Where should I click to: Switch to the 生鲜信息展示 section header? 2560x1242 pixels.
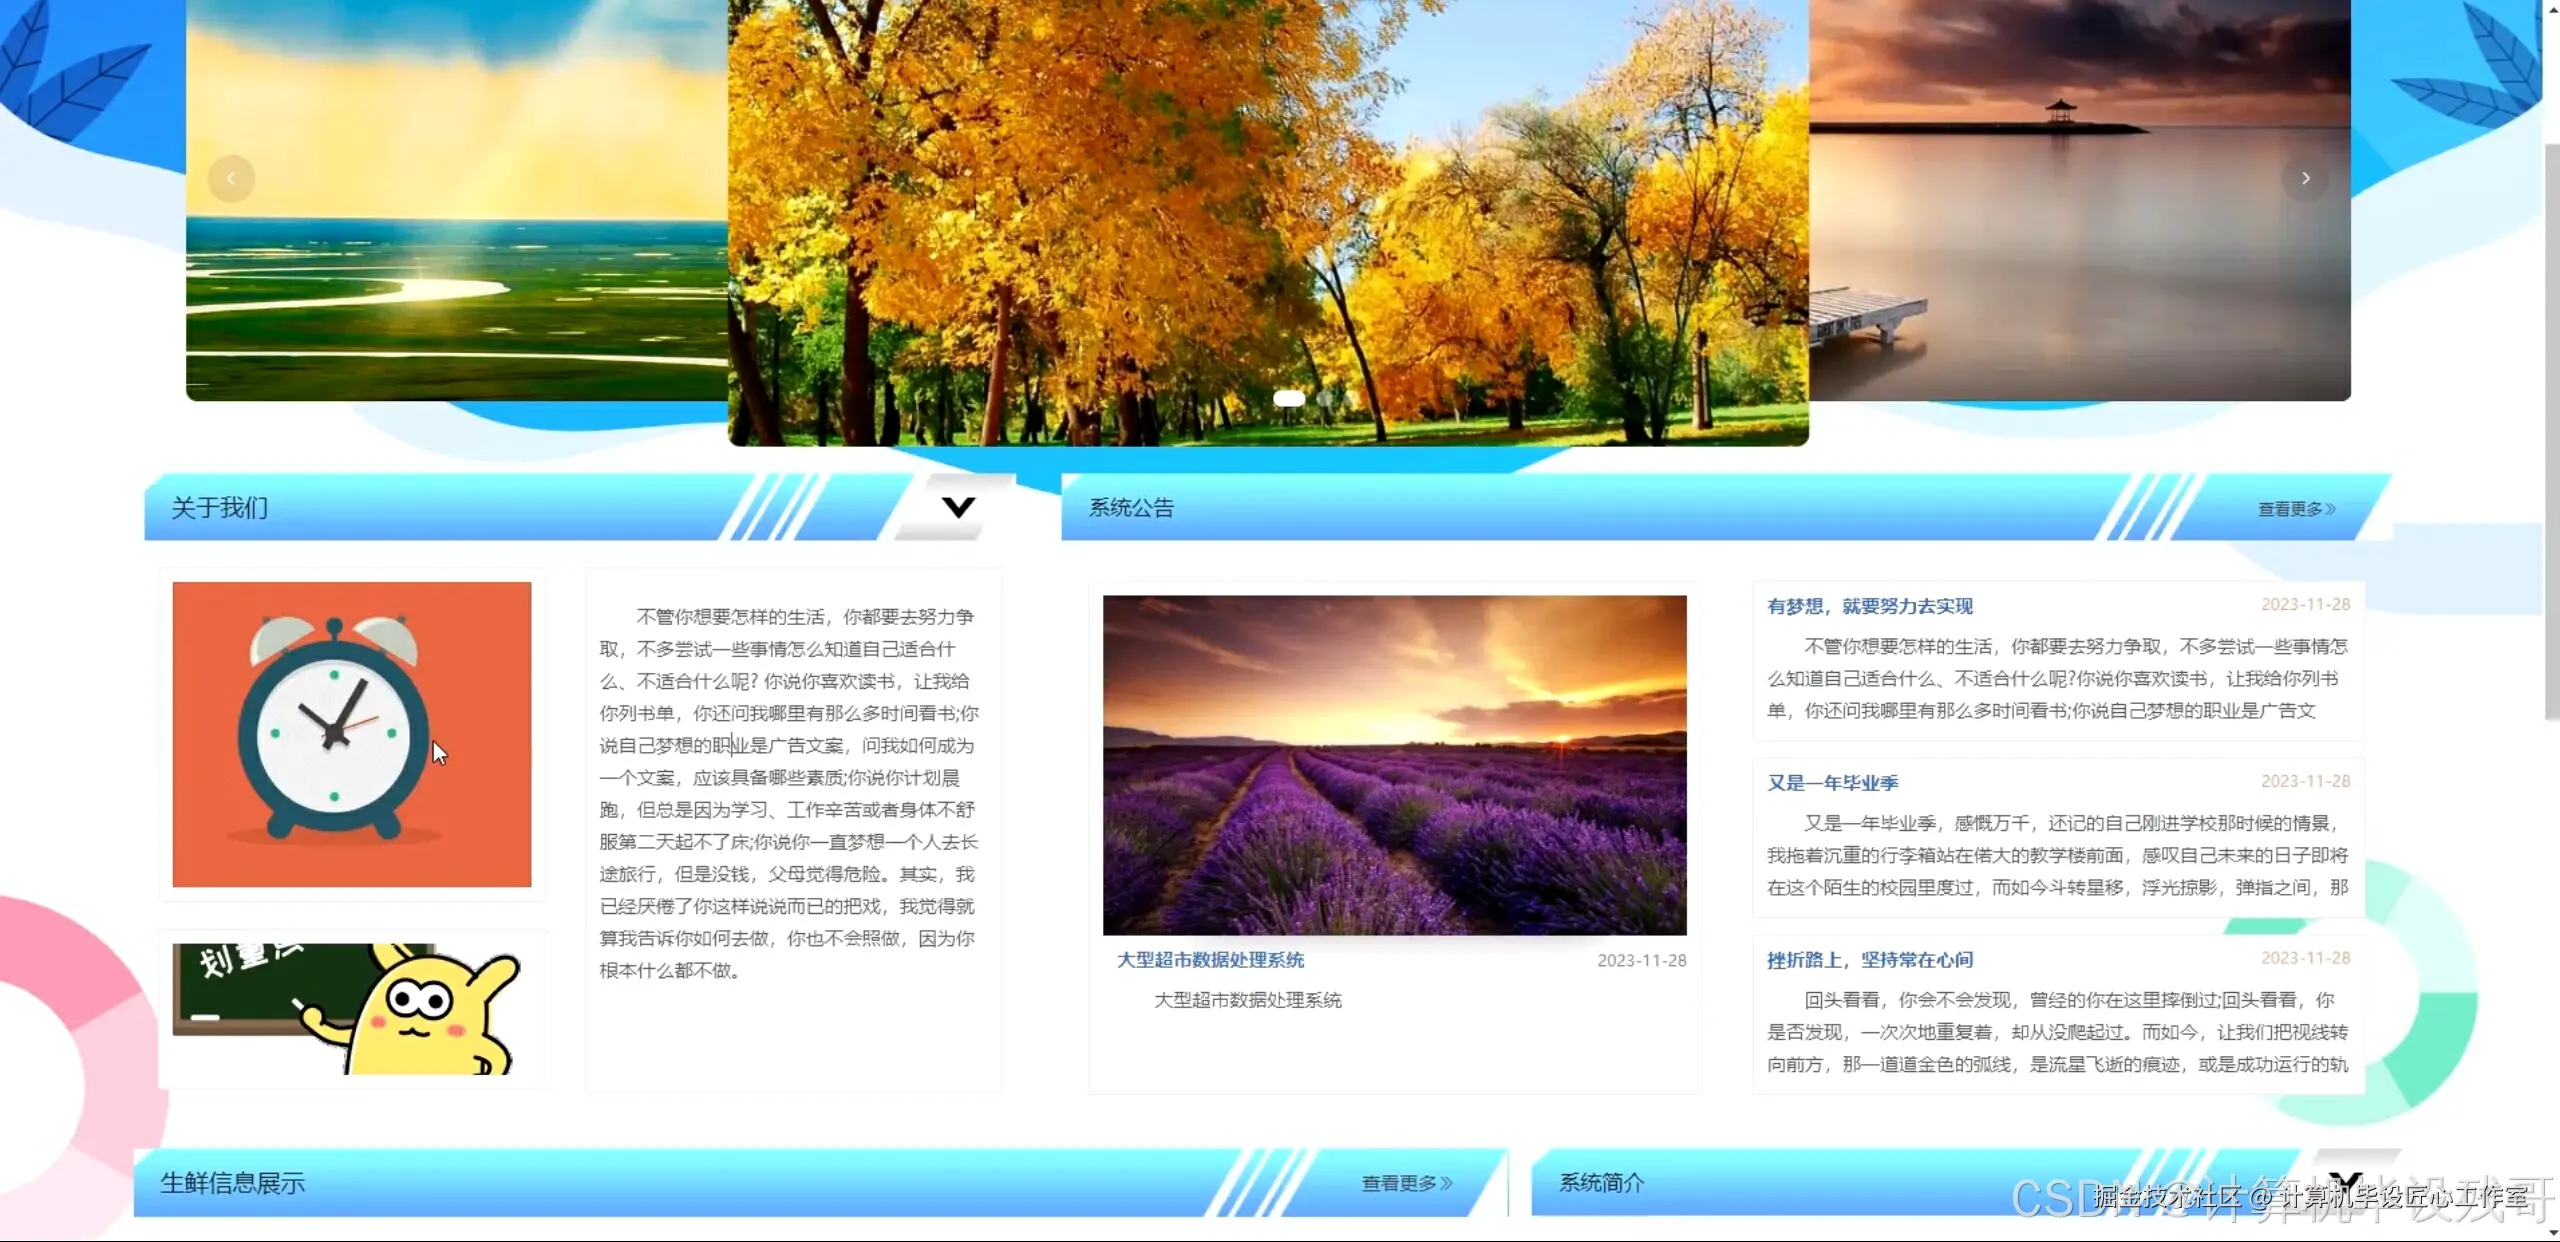(x=232, y=1183)
